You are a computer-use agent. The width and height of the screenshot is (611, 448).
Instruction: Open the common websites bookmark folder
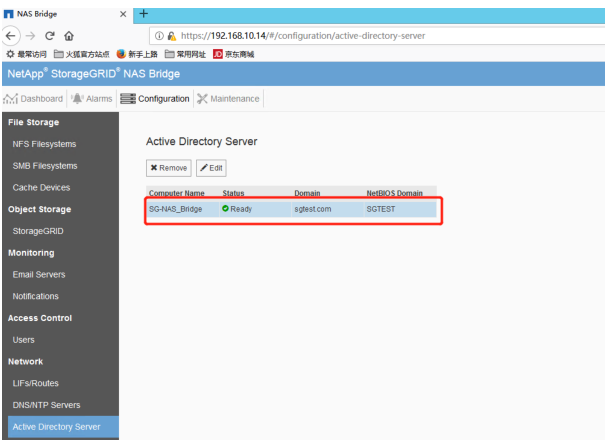click(x=185, y=54)
